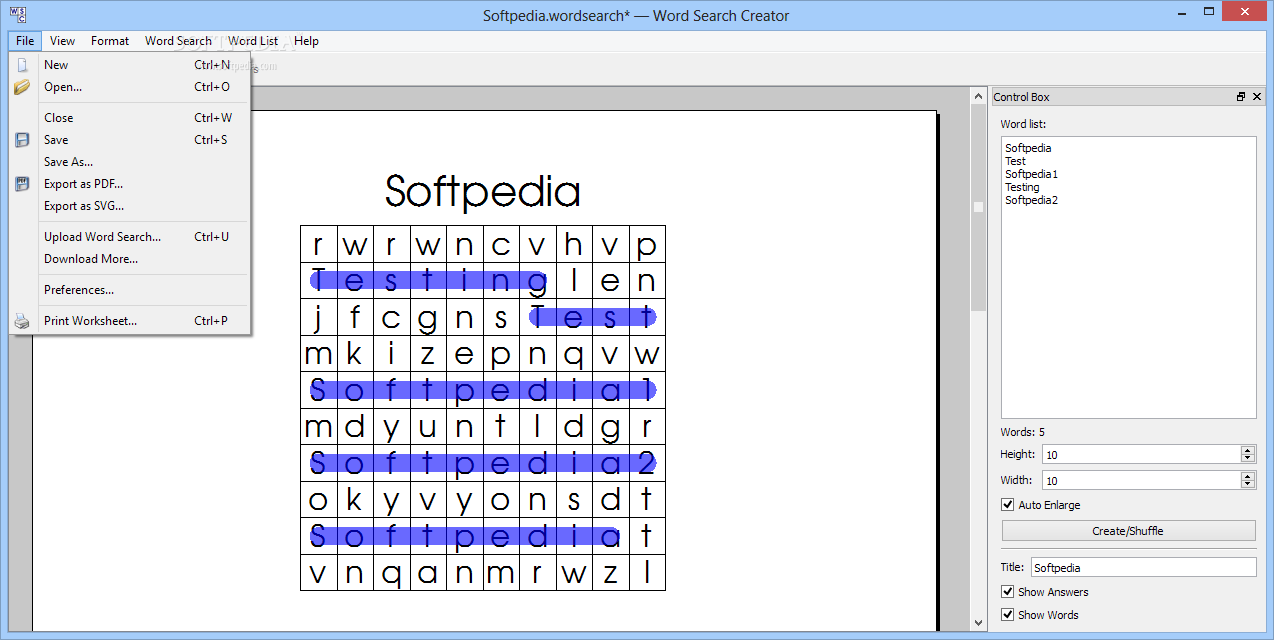
Task: Click worksheet scrollbar down arrow
Action: click(978, 622)
